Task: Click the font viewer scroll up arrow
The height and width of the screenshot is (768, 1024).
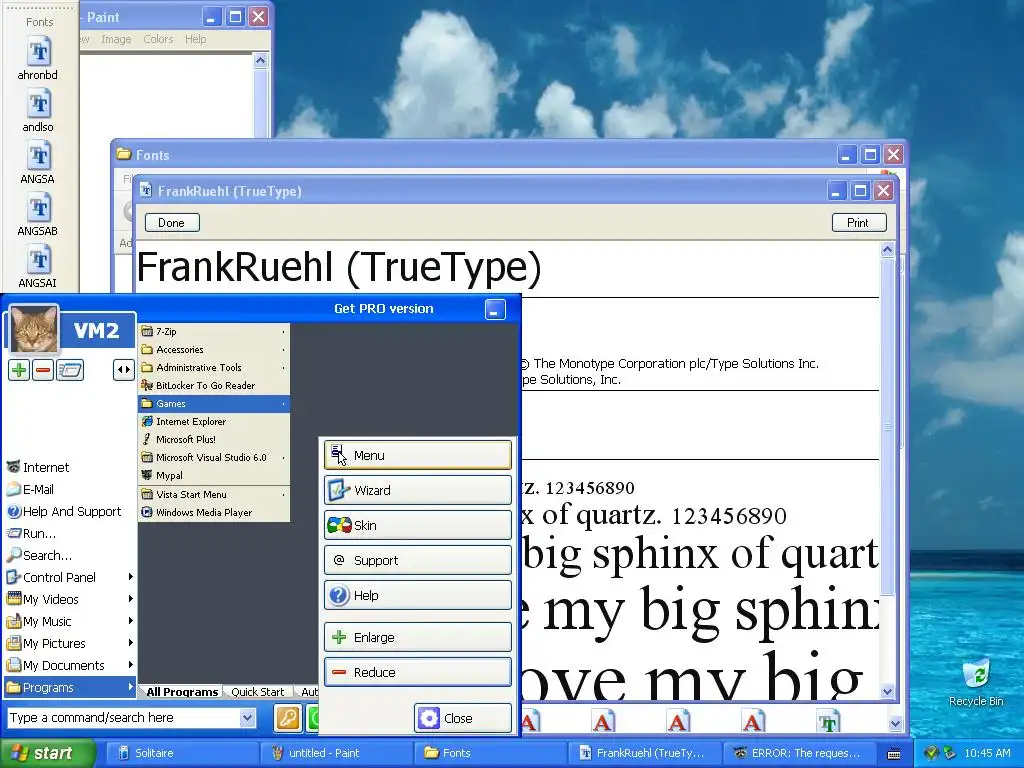Action: pyautogui.click(x=887, y=250)
